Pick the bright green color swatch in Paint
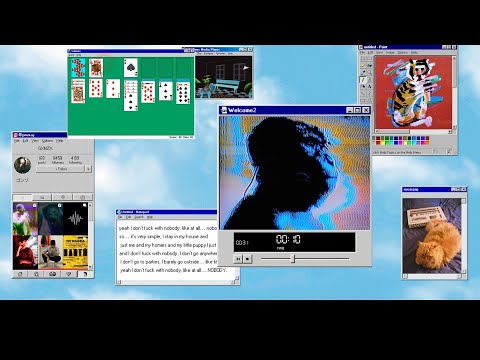This screenshot has height=360, width=480. 387,143
